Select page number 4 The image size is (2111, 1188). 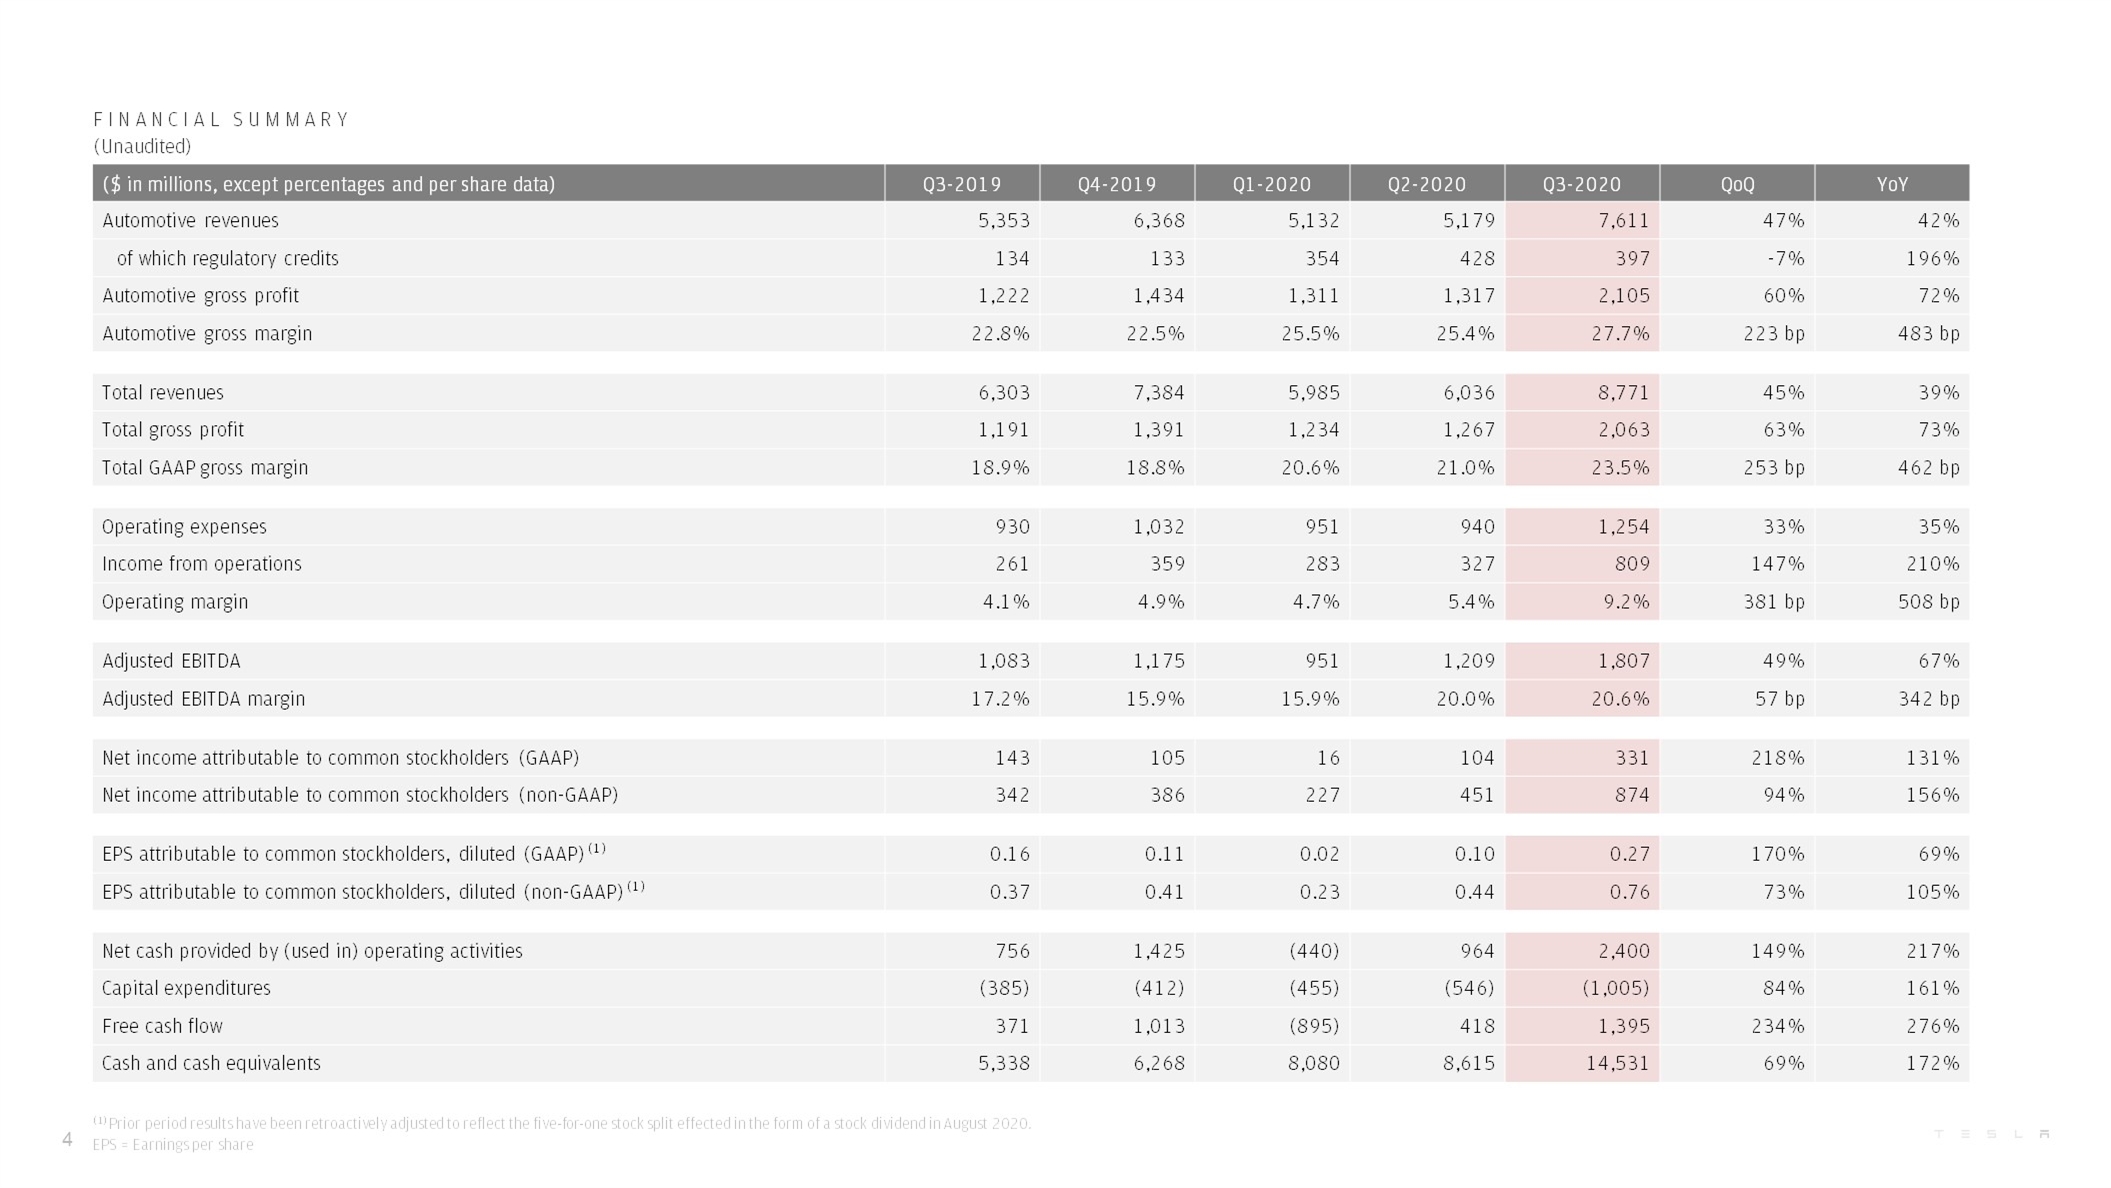pos(67,1139)
